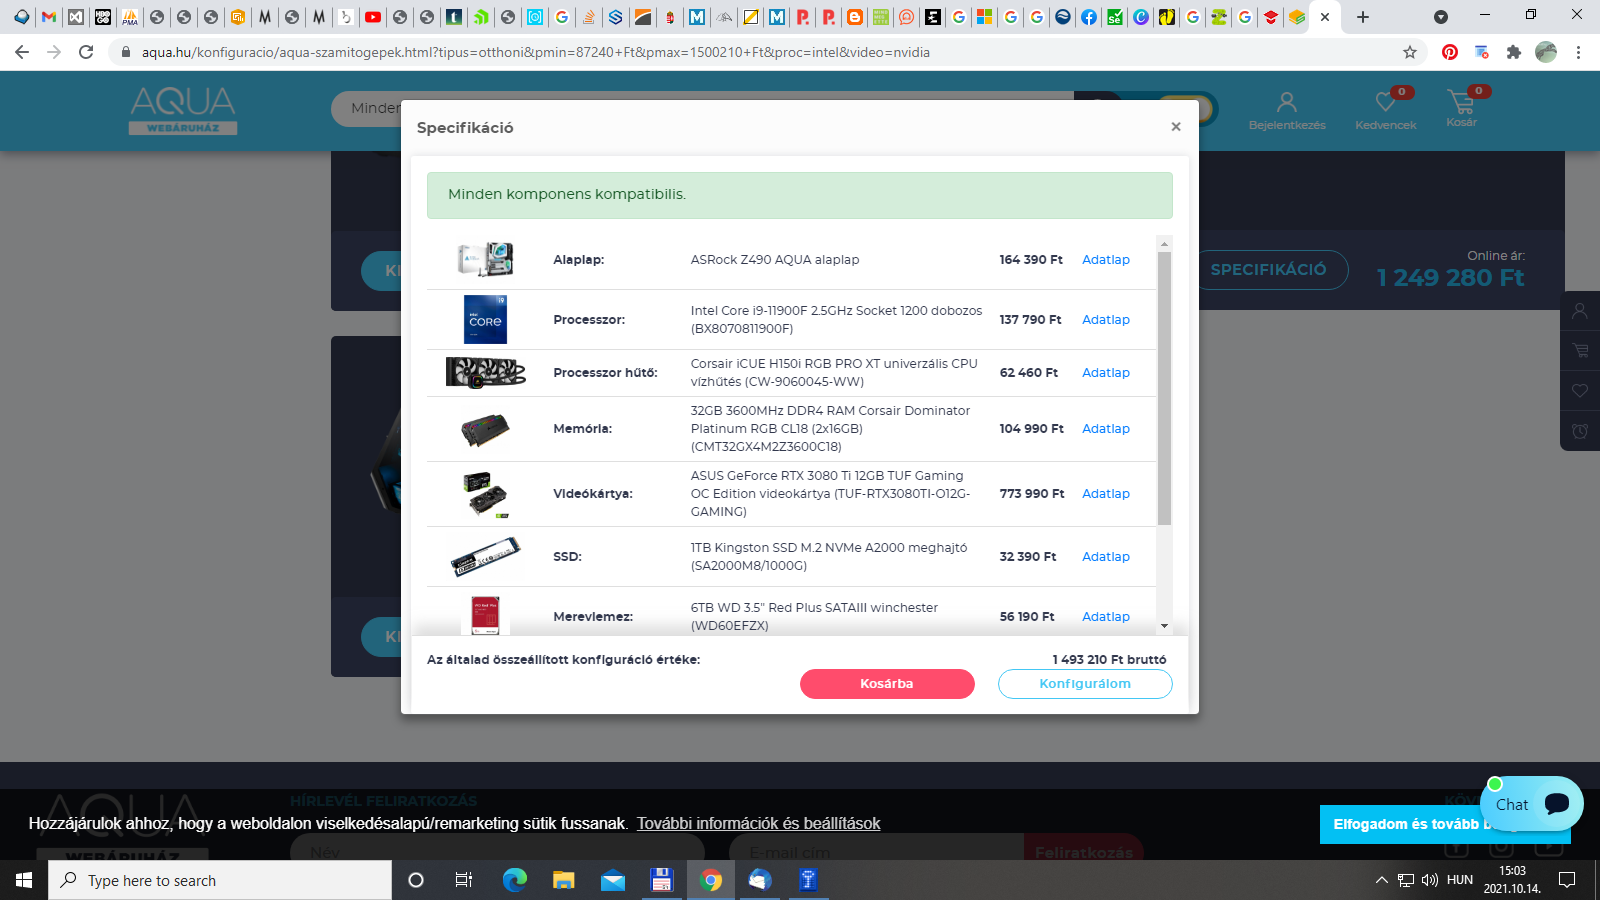The height and width of the screenshot is (900, 1600).
Task: Click the component list scrollbar thumb
Action: (x=1164, y=388)
